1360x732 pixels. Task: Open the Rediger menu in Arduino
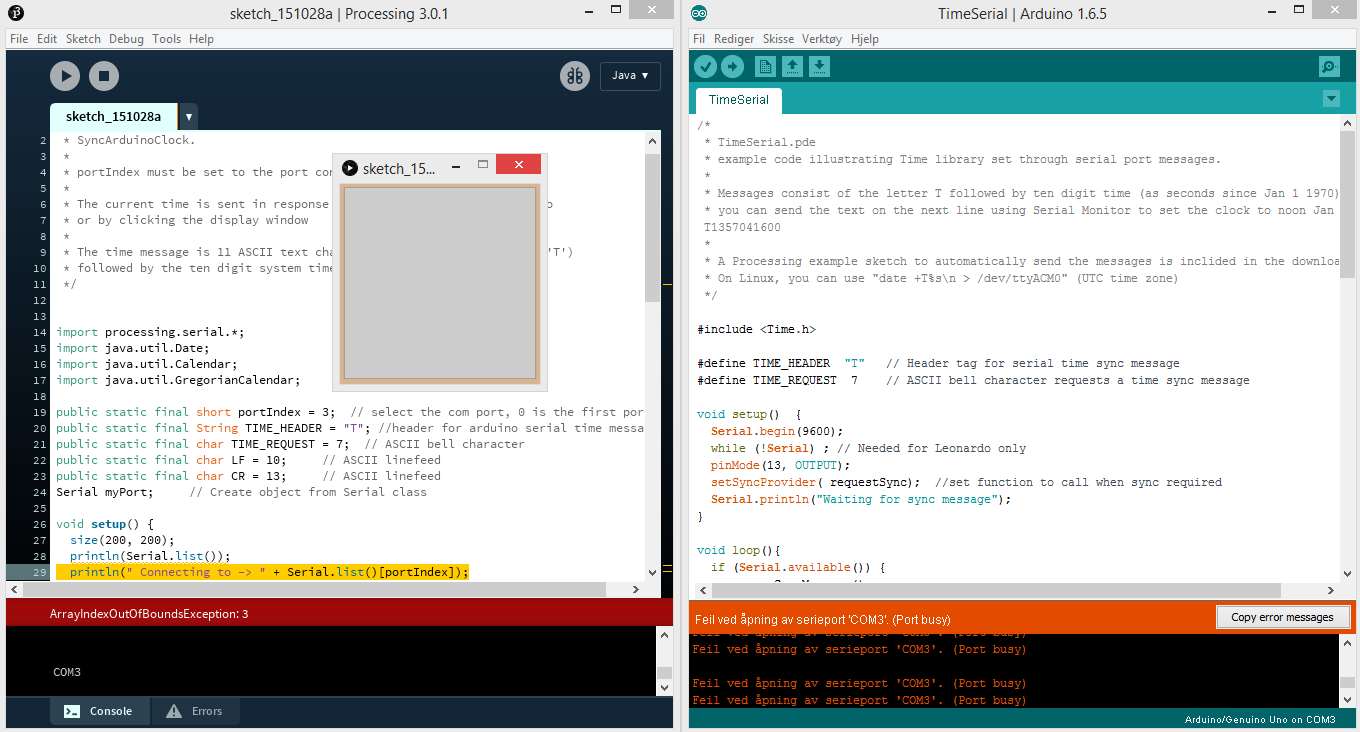pyautogui.click(x=734, y=39)
